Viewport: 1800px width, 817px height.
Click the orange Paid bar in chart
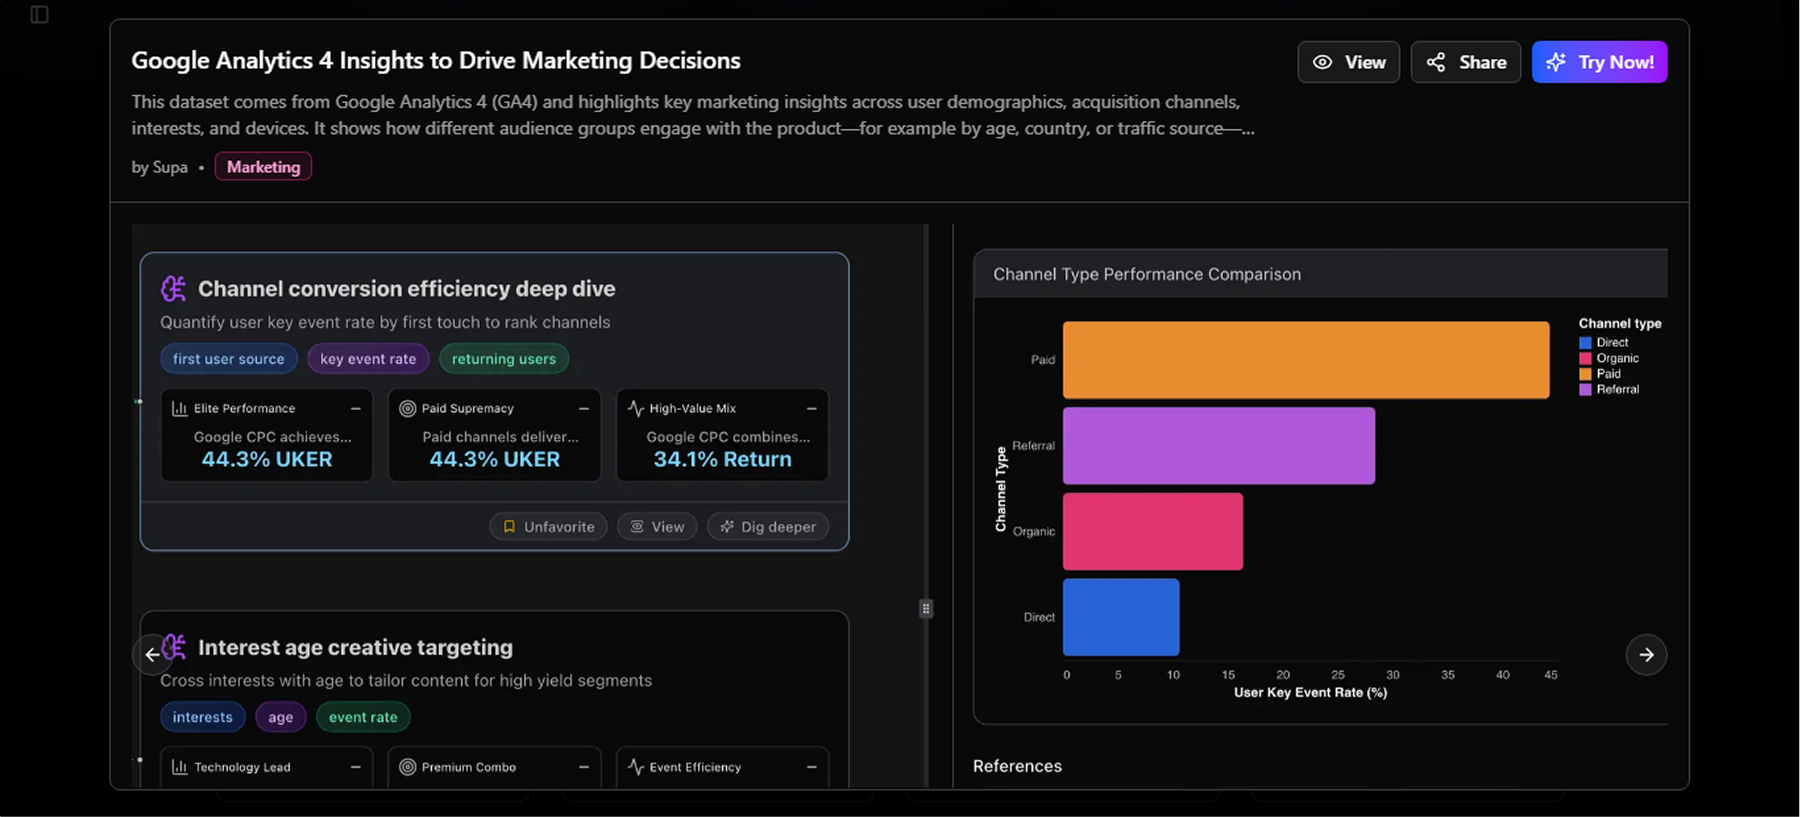click(1305, 360)
